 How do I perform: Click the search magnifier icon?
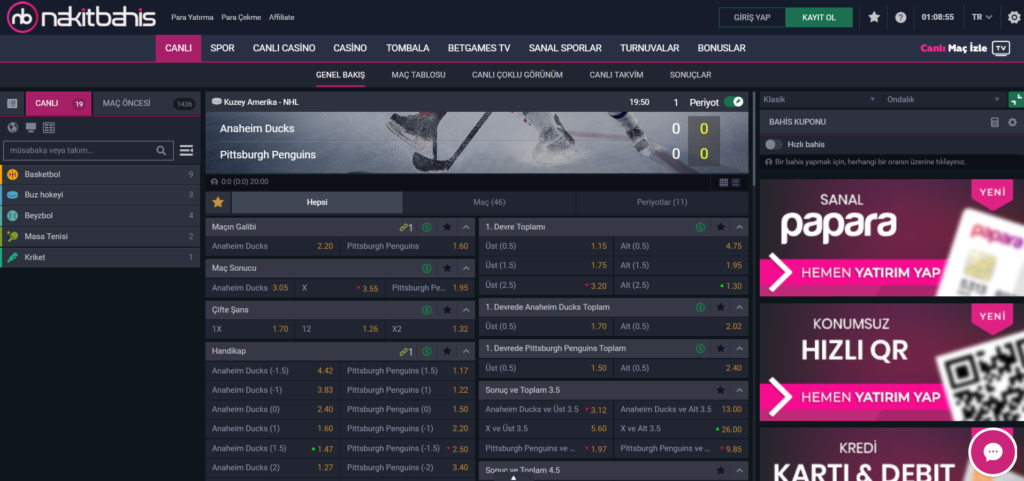pos(161,151)
